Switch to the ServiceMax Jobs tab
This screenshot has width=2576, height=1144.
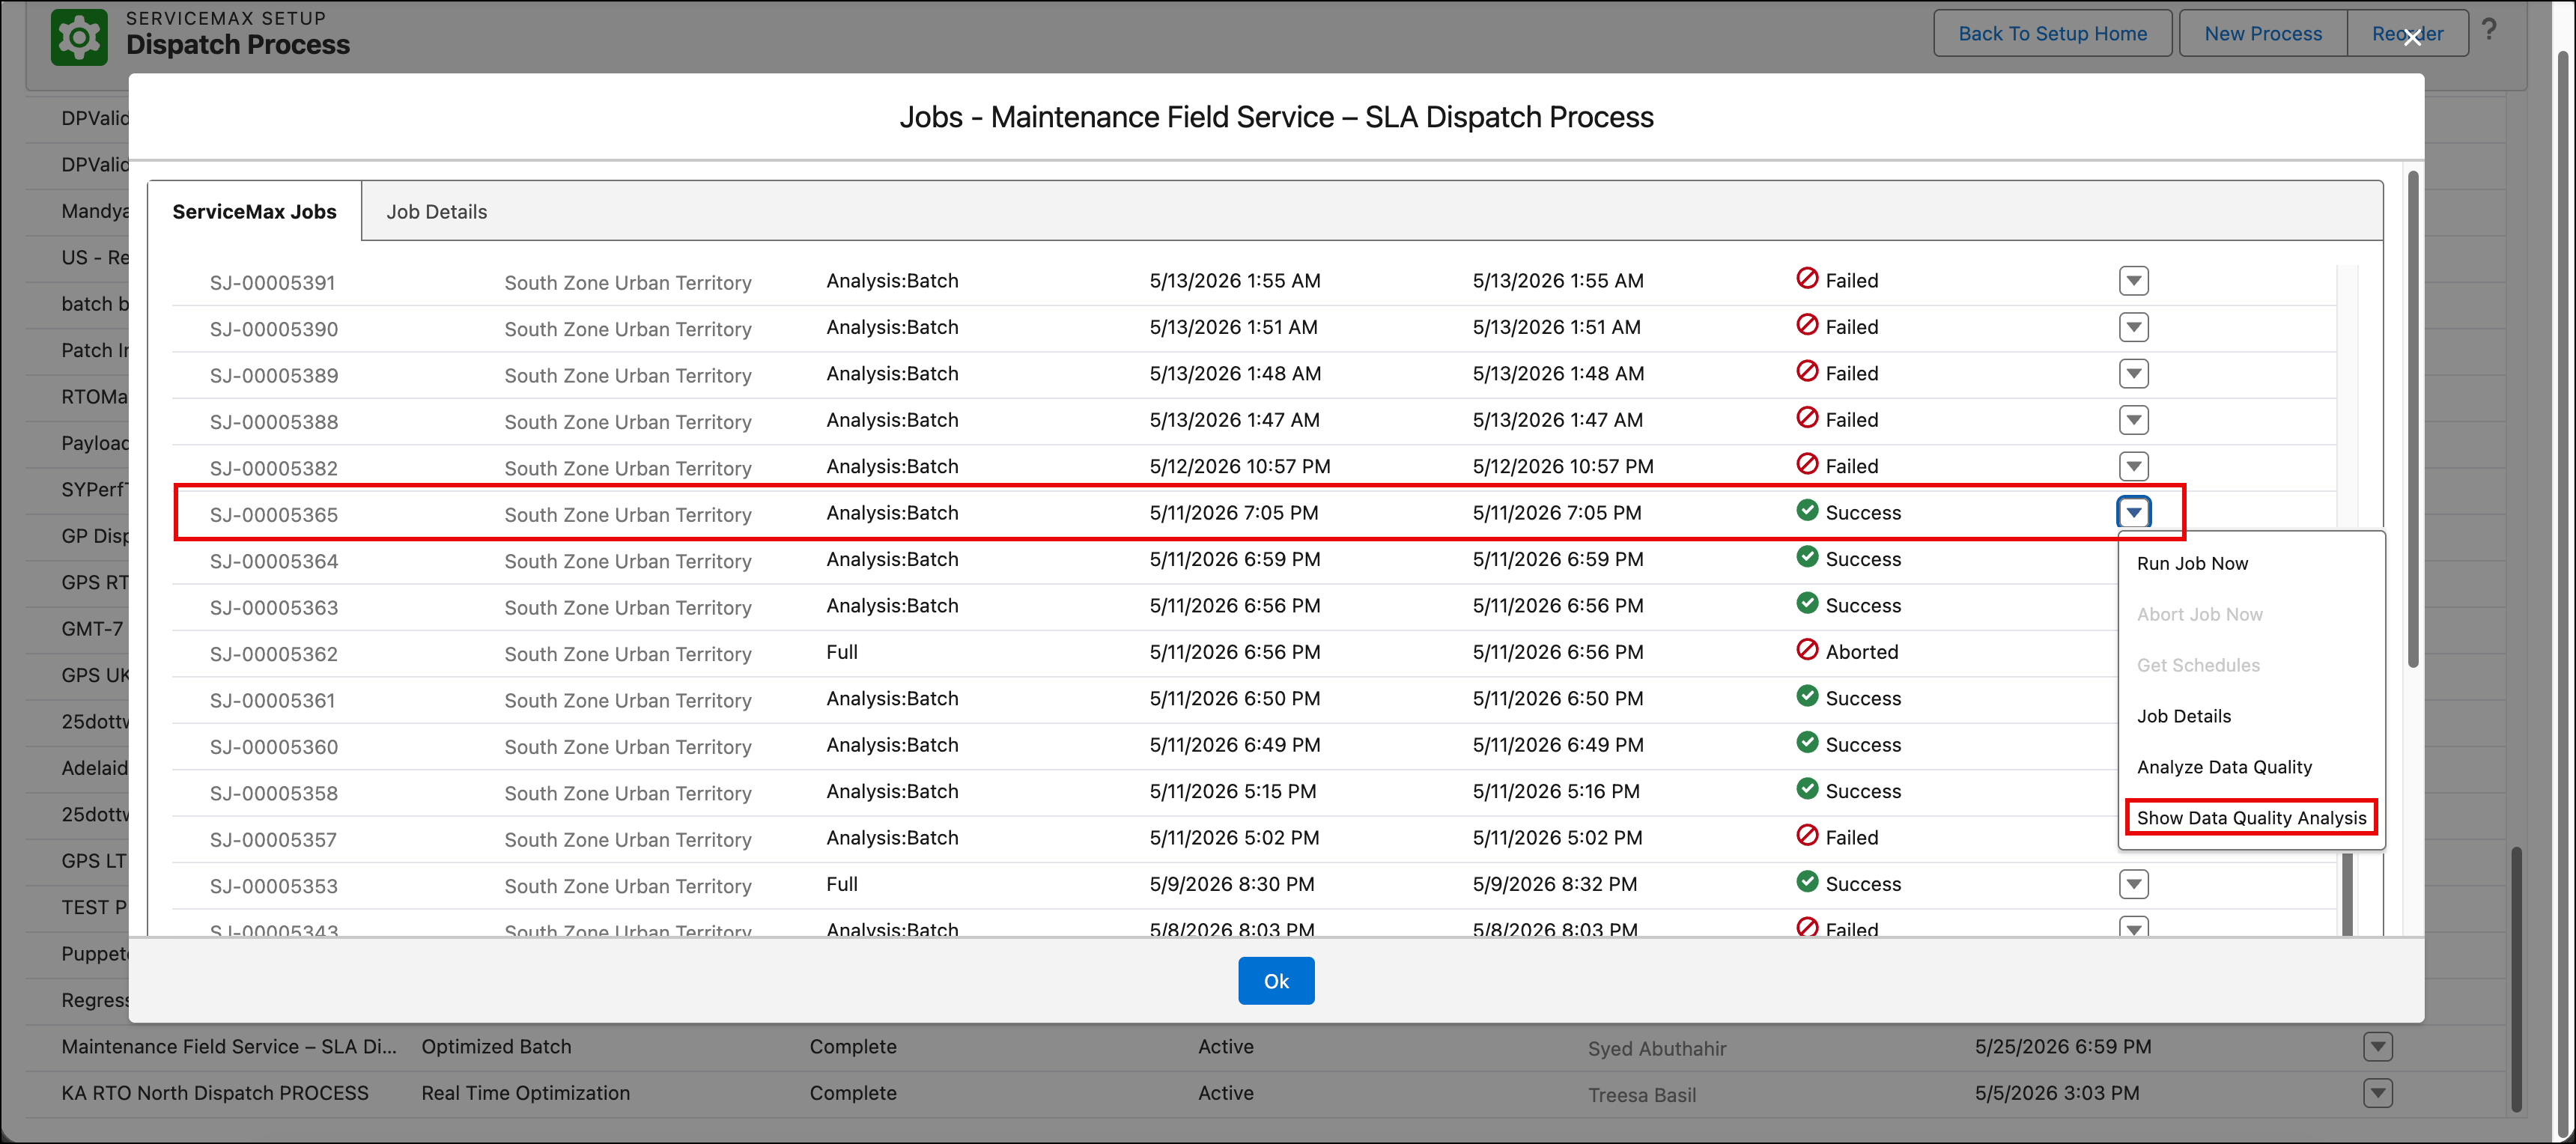(254, 212)
